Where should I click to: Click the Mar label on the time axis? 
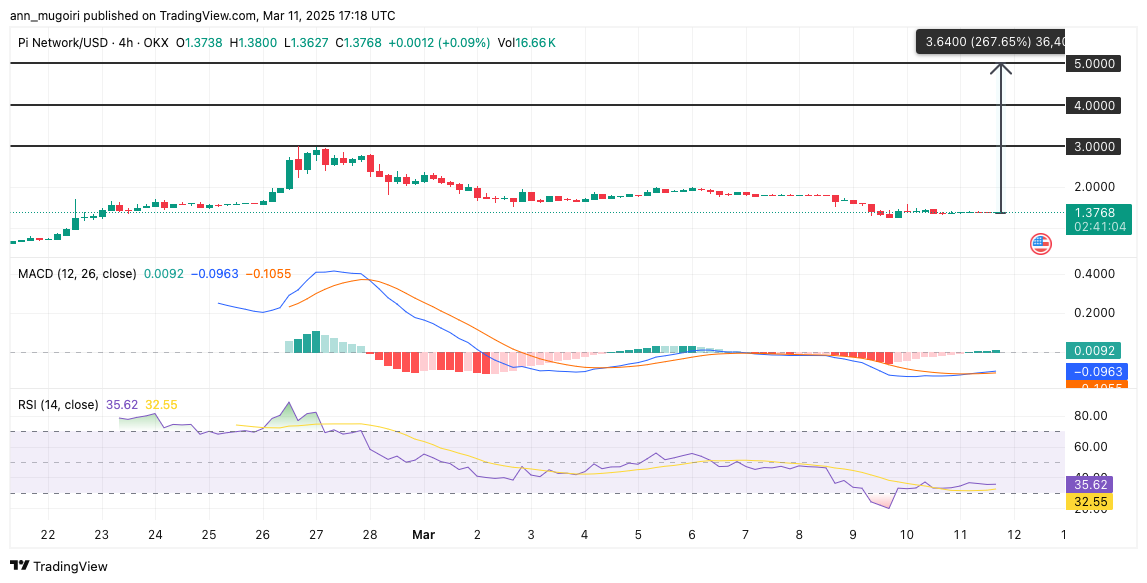[x=423, y=535]
